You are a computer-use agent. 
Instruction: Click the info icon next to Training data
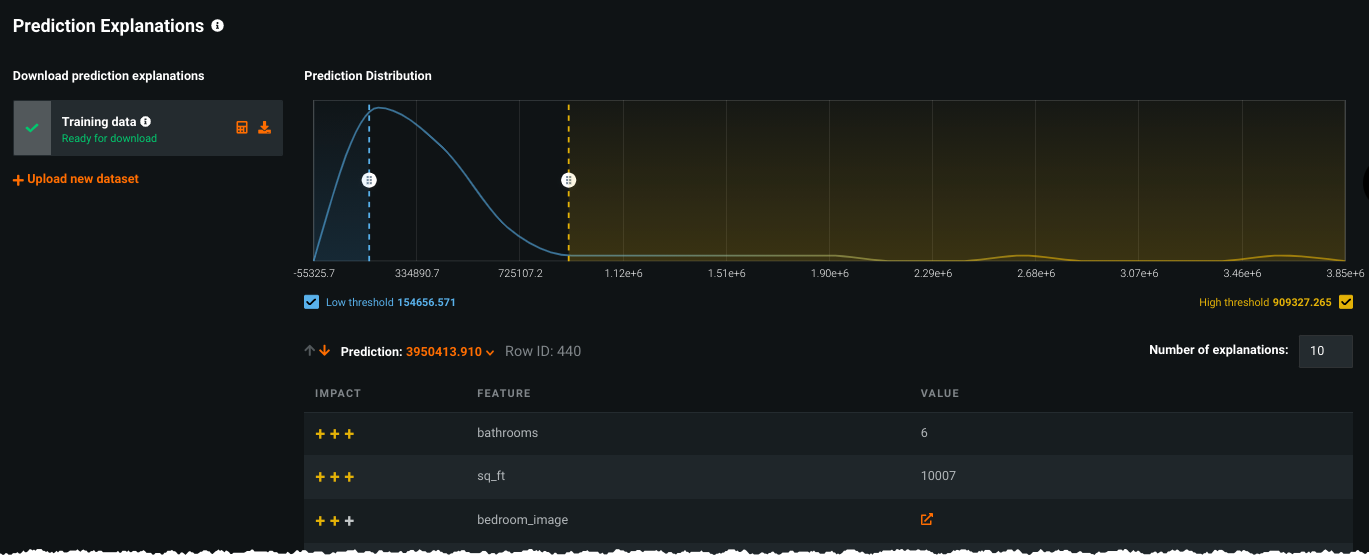pyautogui.click(x=146, y=122)
